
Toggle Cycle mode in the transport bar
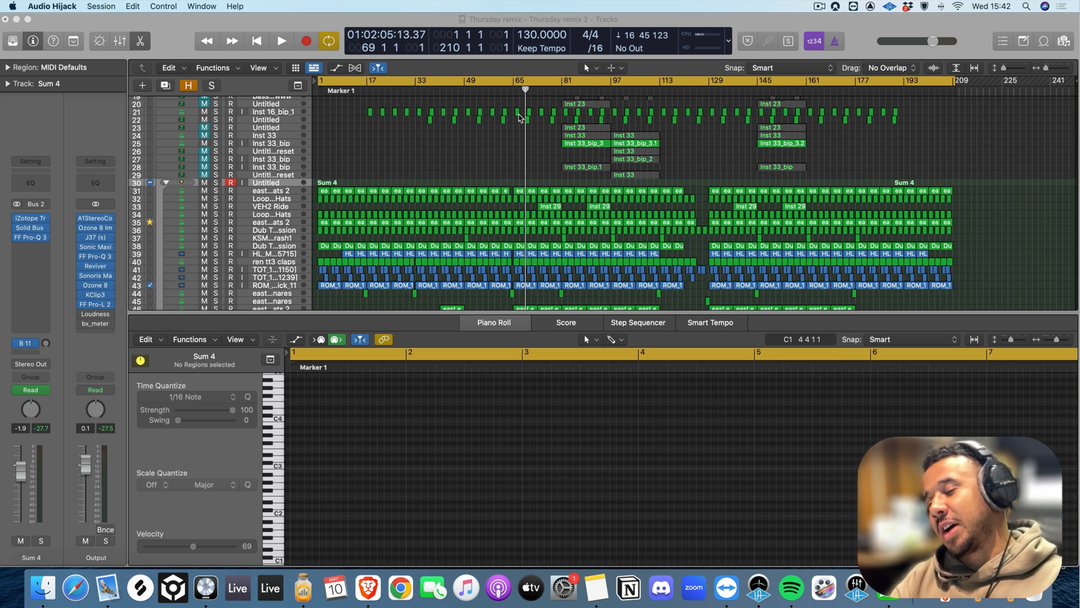[x=329, y=41]
